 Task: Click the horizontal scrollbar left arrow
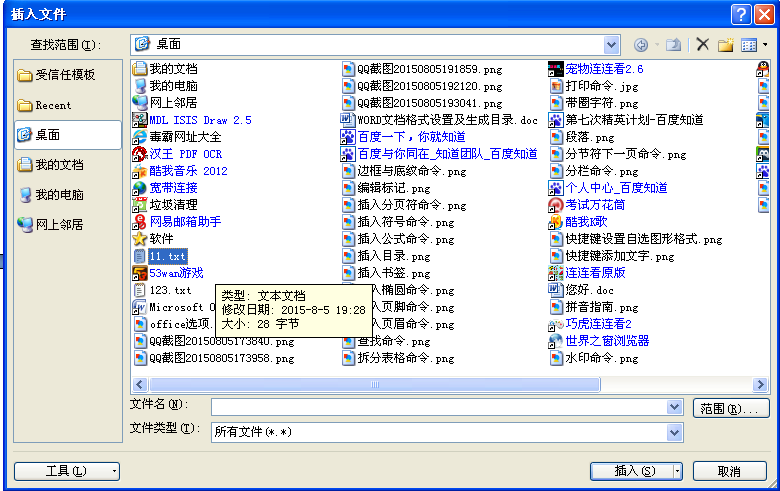[139, 385]
